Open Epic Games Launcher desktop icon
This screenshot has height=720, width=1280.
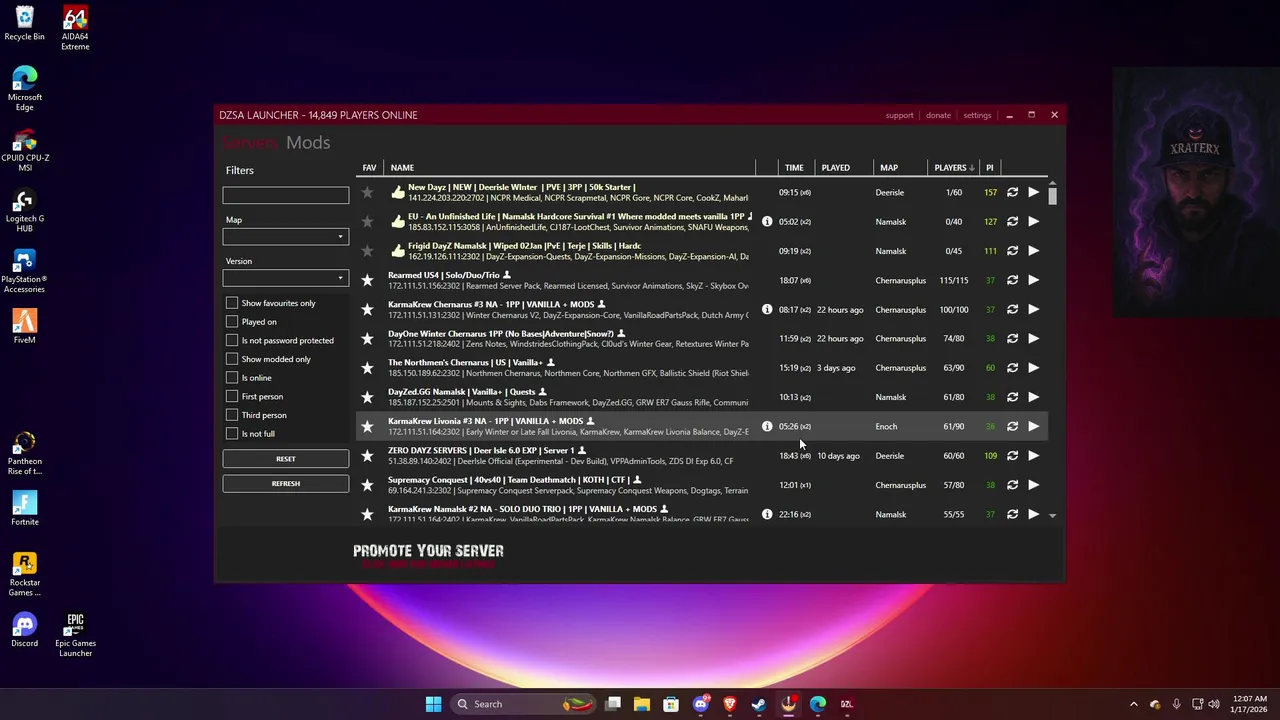(75, 635)
